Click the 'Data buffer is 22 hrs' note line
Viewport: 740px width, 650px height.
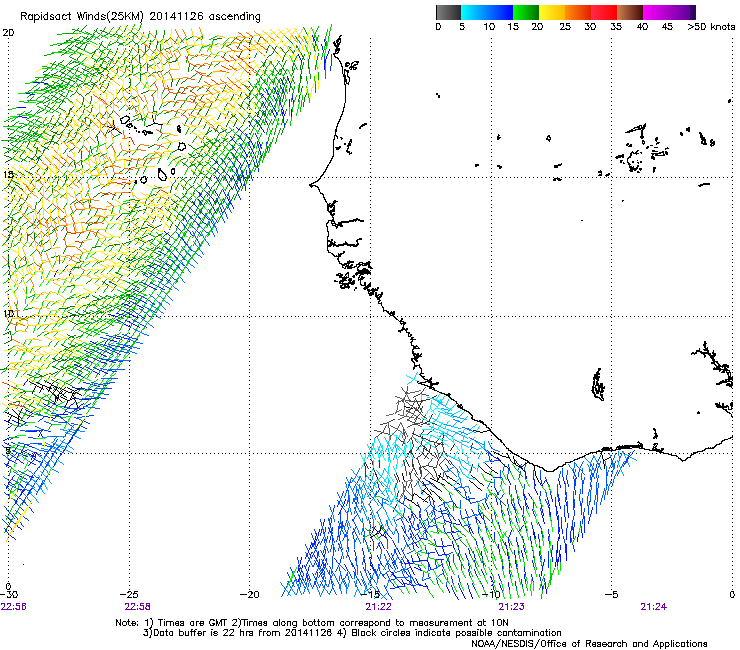click(x=352, y=633)
